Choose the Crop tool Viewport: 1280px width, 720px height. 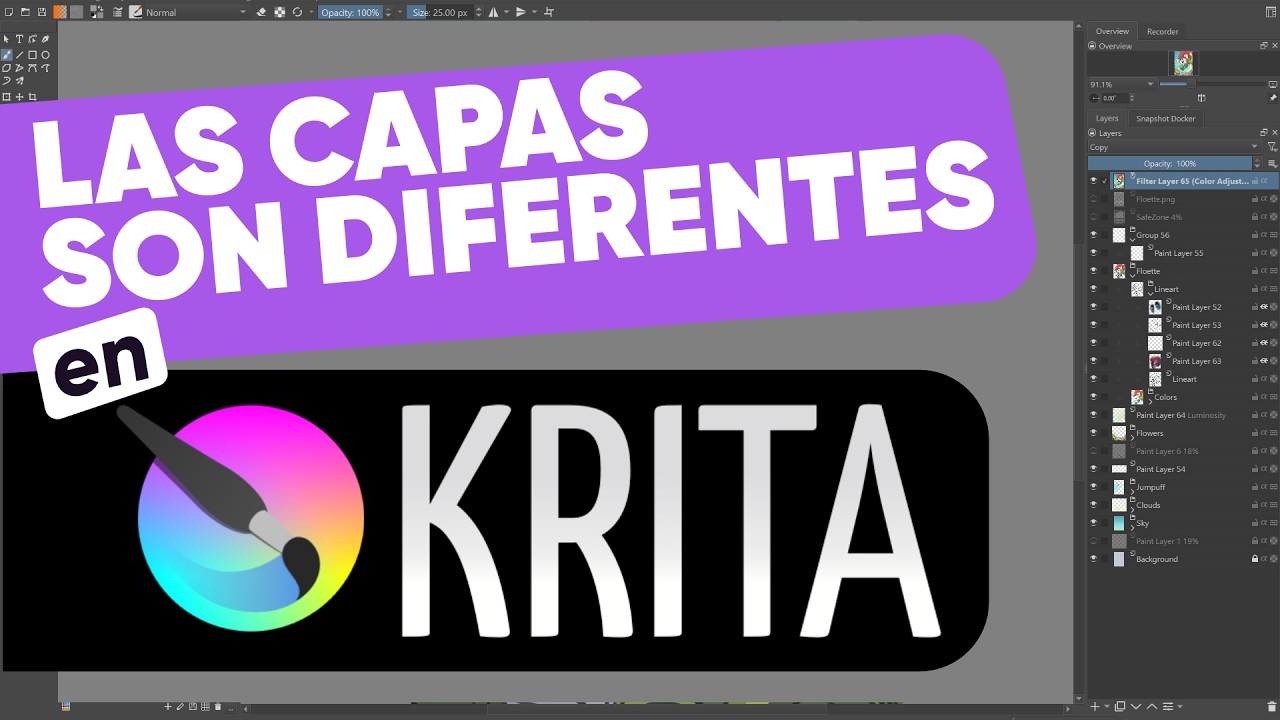point(32,97)
